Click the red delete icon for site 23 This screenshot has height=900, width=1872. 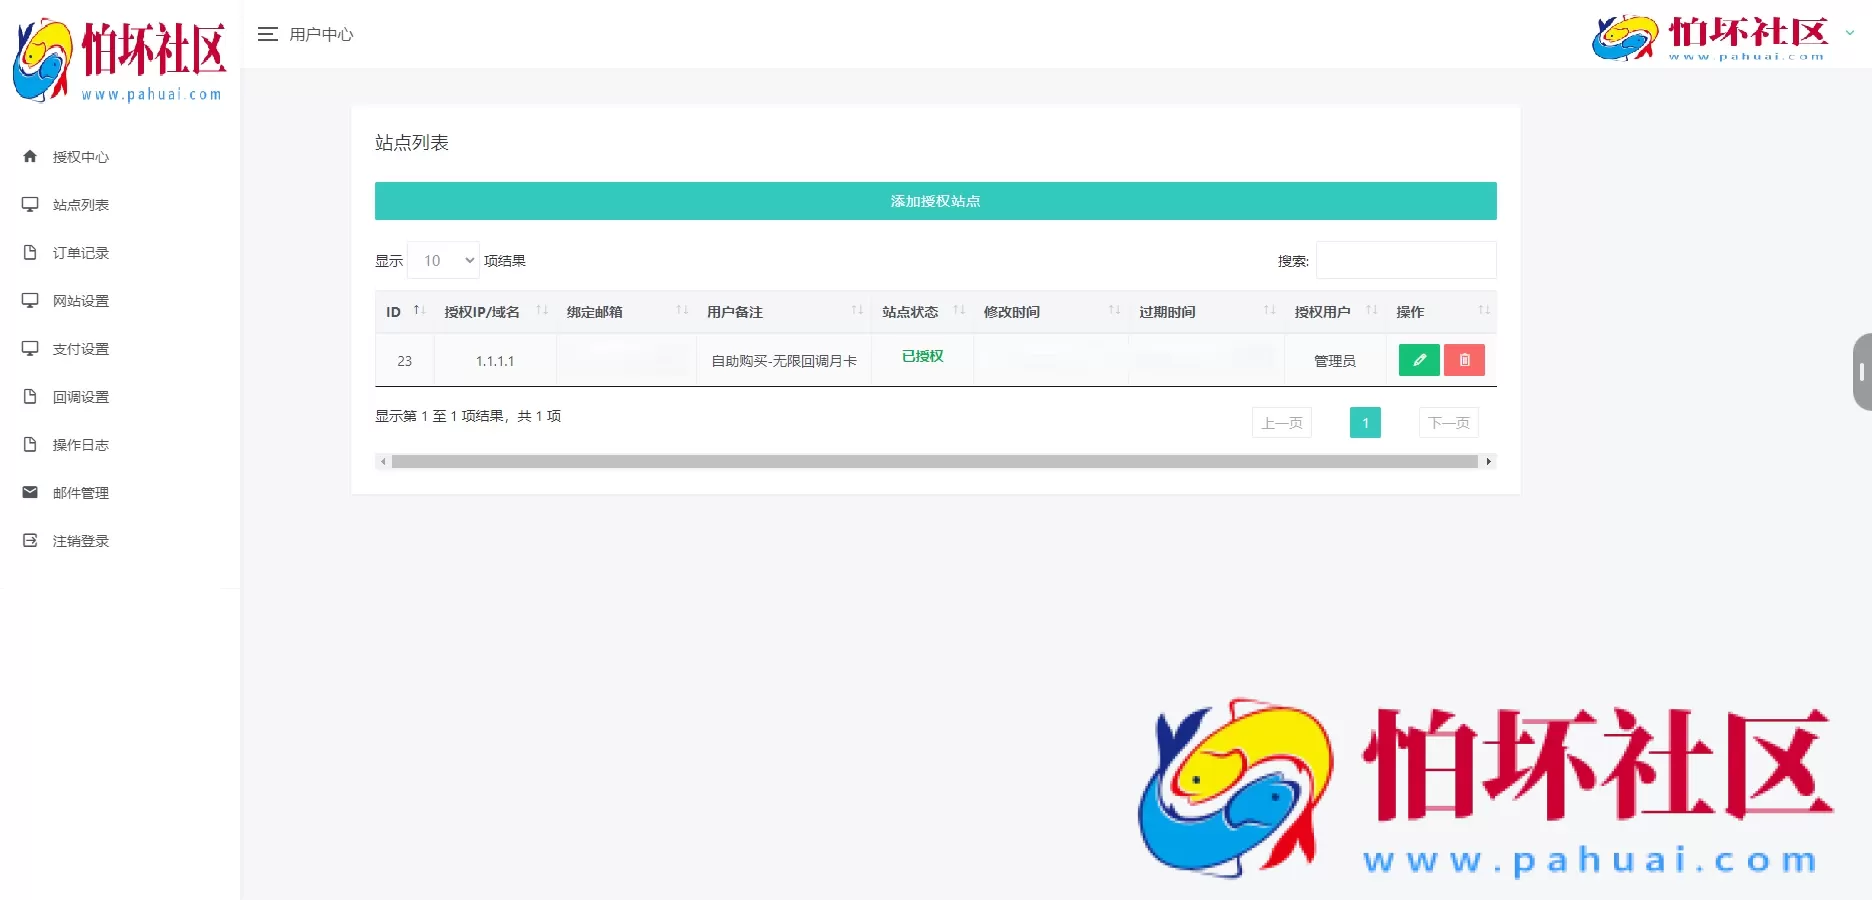coord(1463,359)
